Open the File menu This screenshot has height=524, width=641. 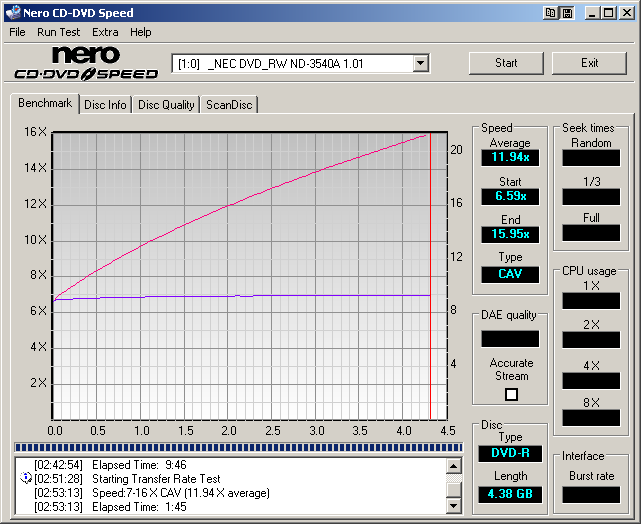(x=17, y=32)
